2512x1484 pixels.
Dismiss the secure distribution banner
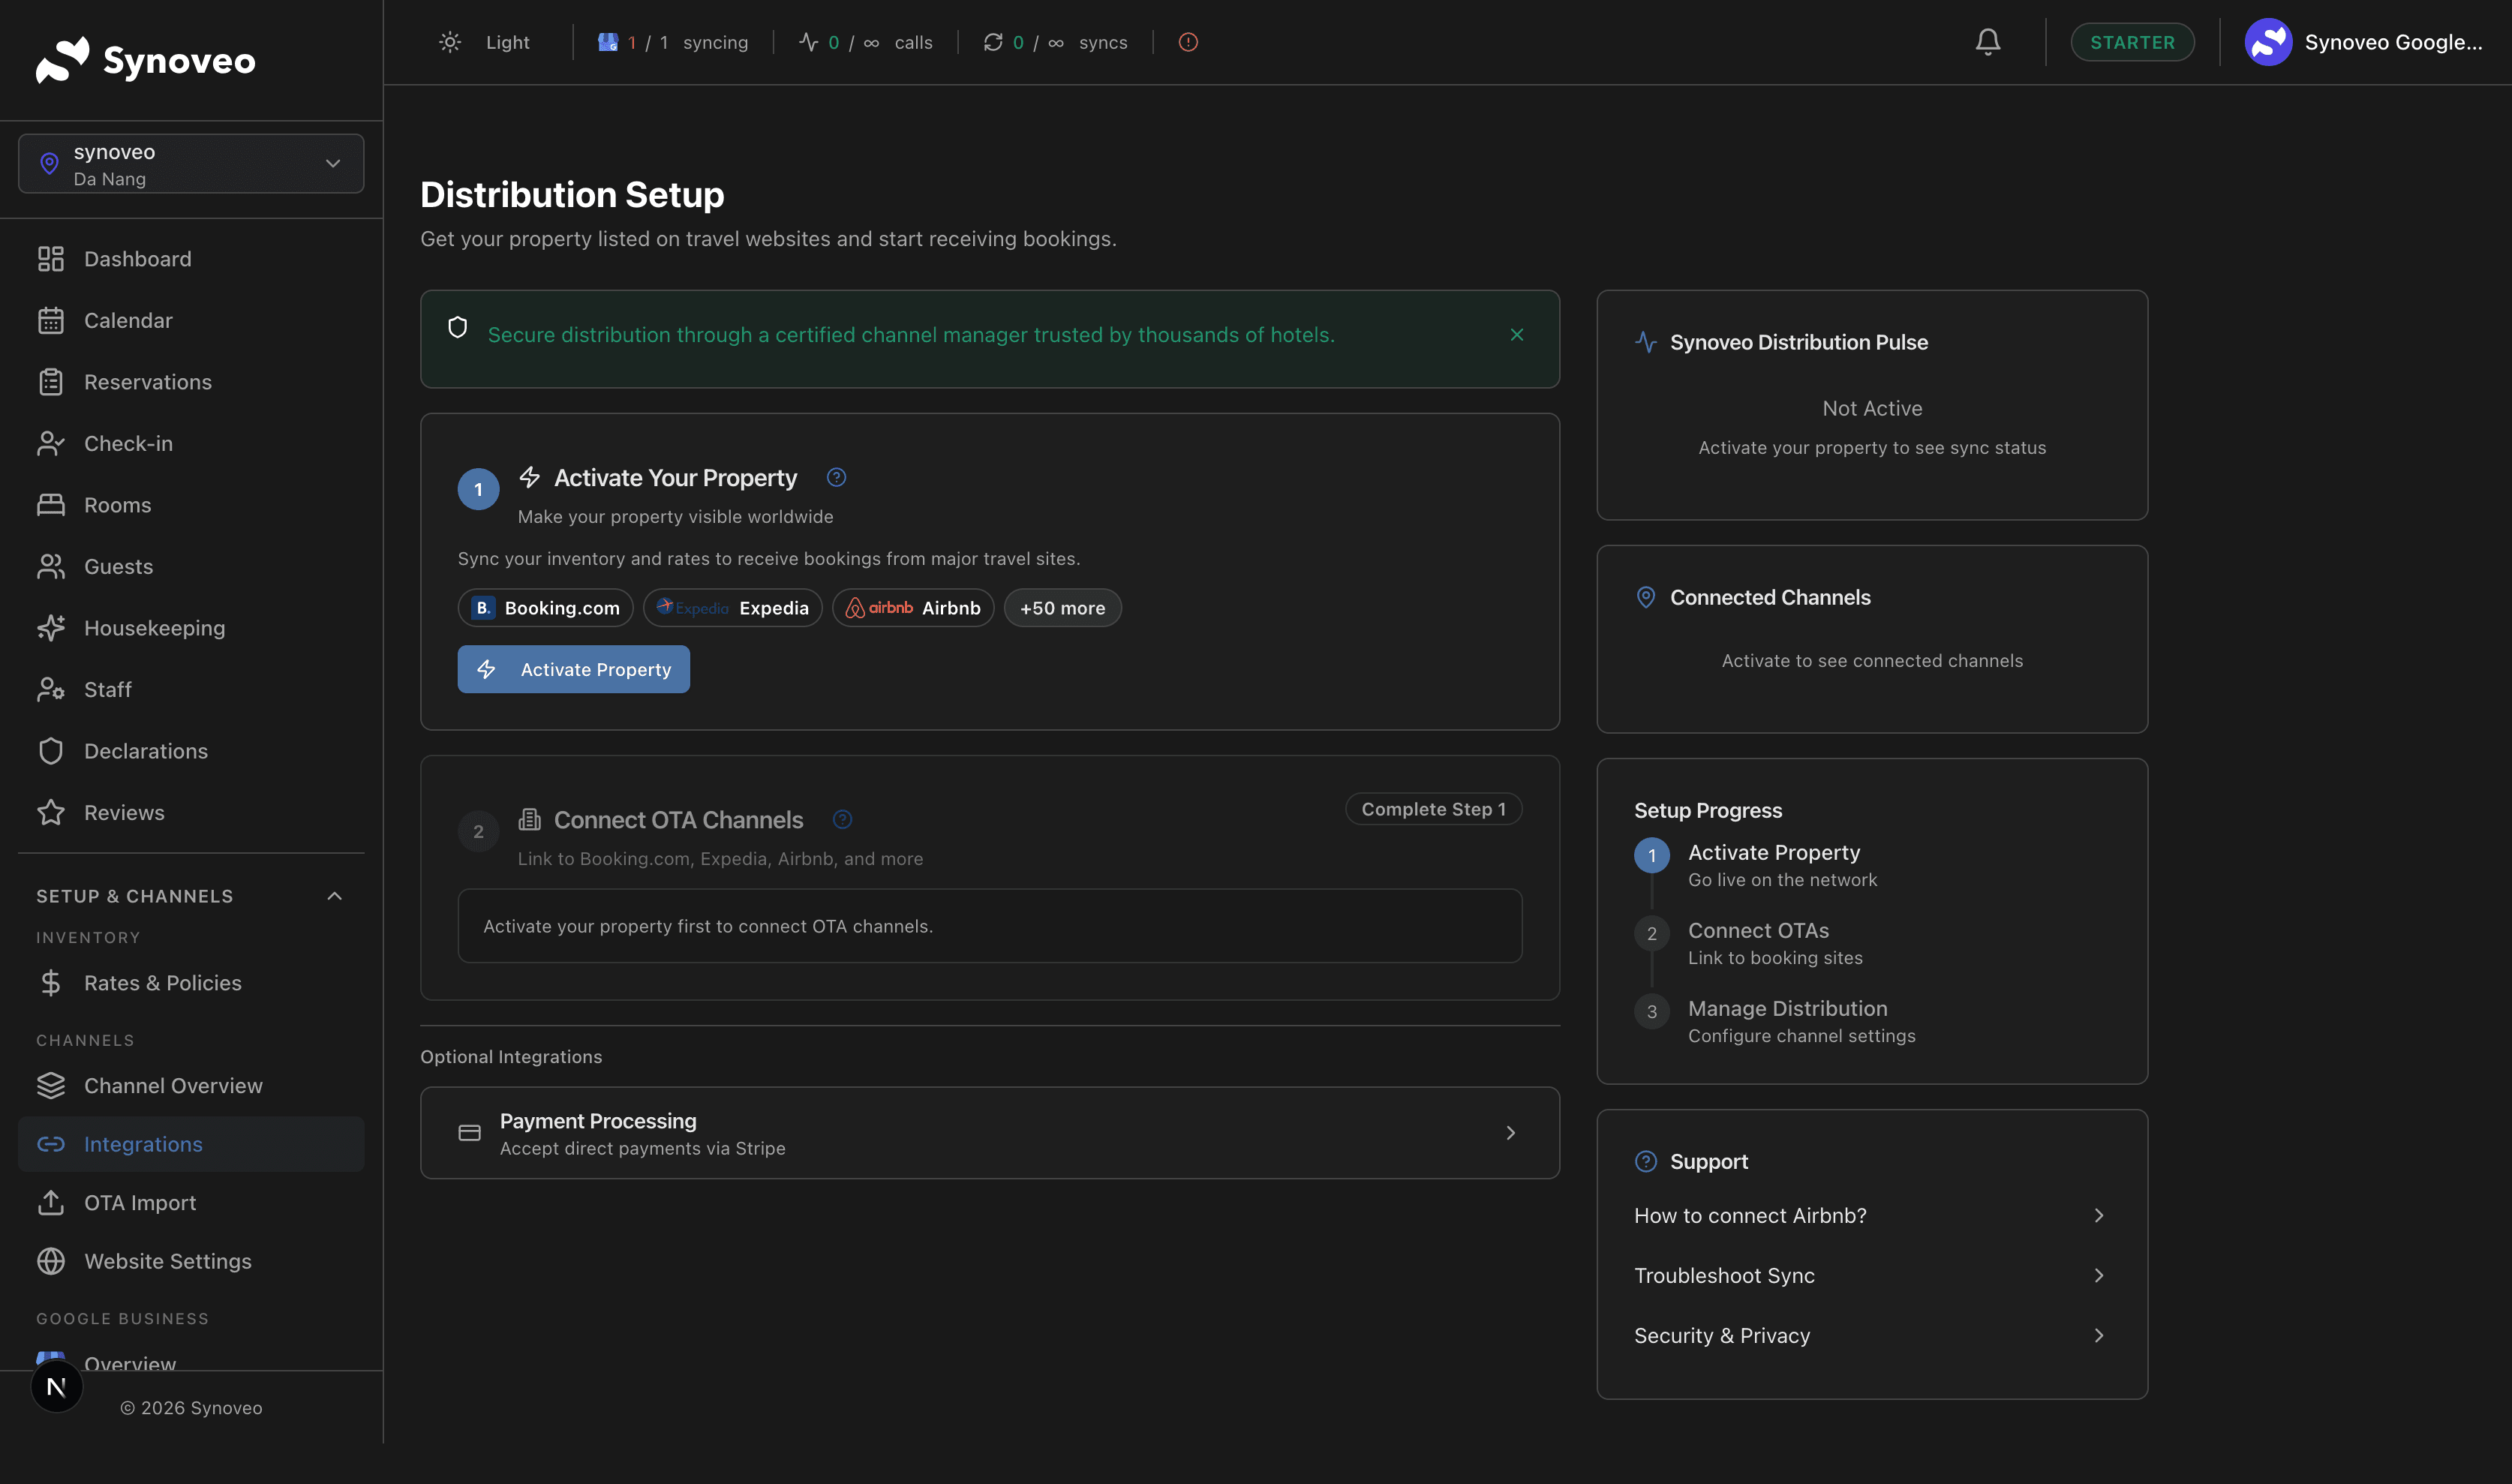[x=1517, y=335]
